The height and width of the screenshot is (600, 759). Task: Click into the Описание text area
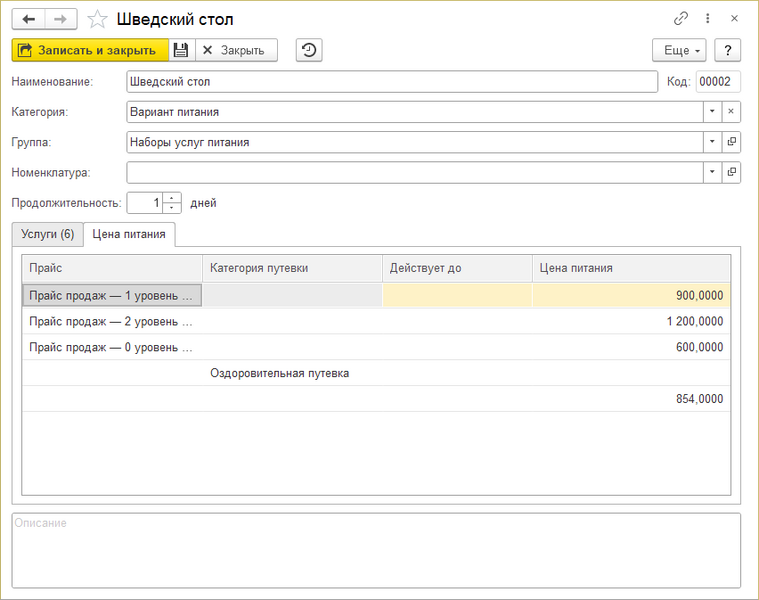(x=376, y=550)
